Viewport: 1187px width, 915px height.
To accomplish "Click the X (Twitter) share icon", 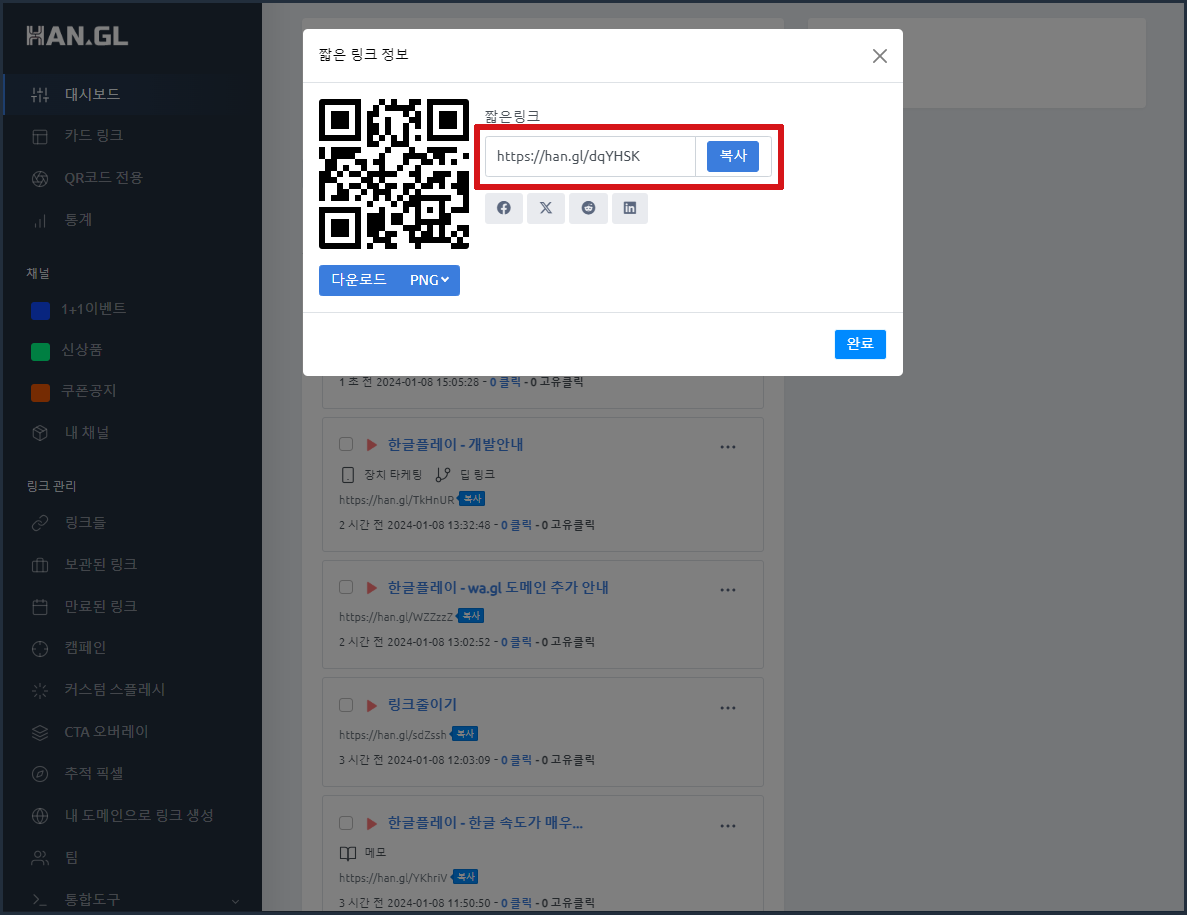I will [x=546, y=208].
